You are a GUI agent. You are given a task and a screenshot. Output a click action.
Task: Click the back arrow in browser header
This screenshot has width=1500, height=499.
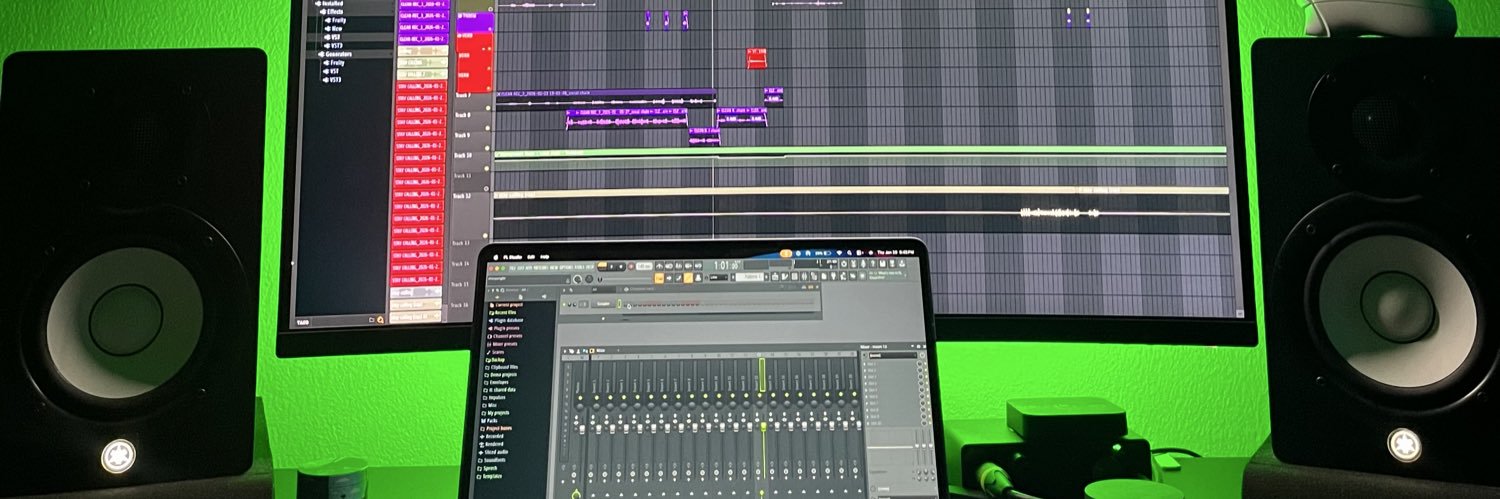[497, 296]
